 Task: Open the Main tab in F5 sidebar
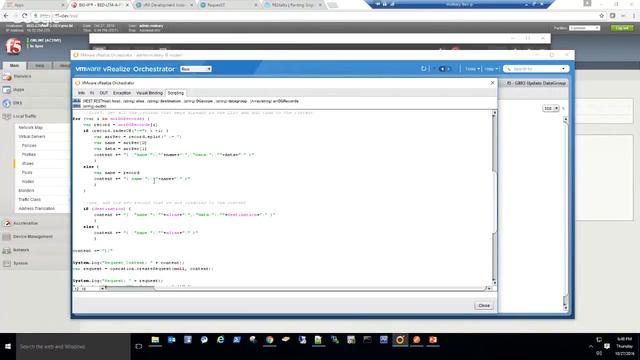click(x=14, y=65)
